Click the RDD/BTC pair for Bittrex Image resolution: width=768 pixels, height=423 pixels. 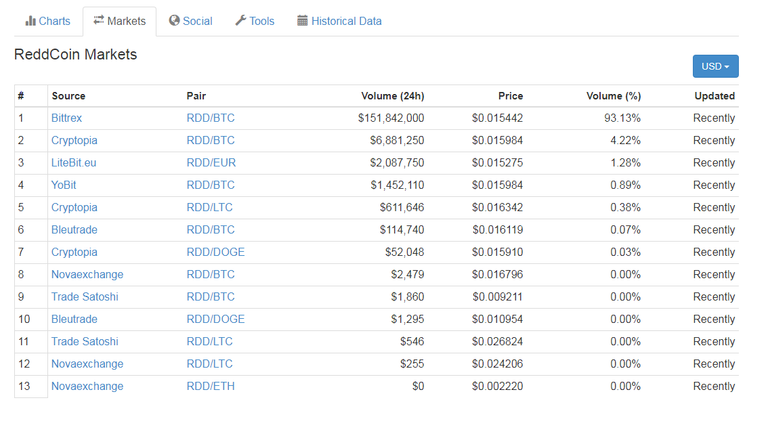tap(211, 118)
